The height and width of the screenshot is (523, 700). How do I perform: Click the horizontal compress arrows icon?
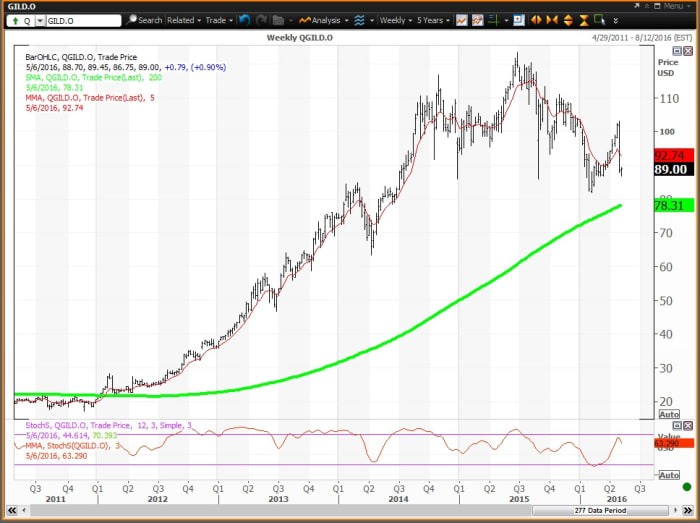pyautogui.click(x=551, y=20)
